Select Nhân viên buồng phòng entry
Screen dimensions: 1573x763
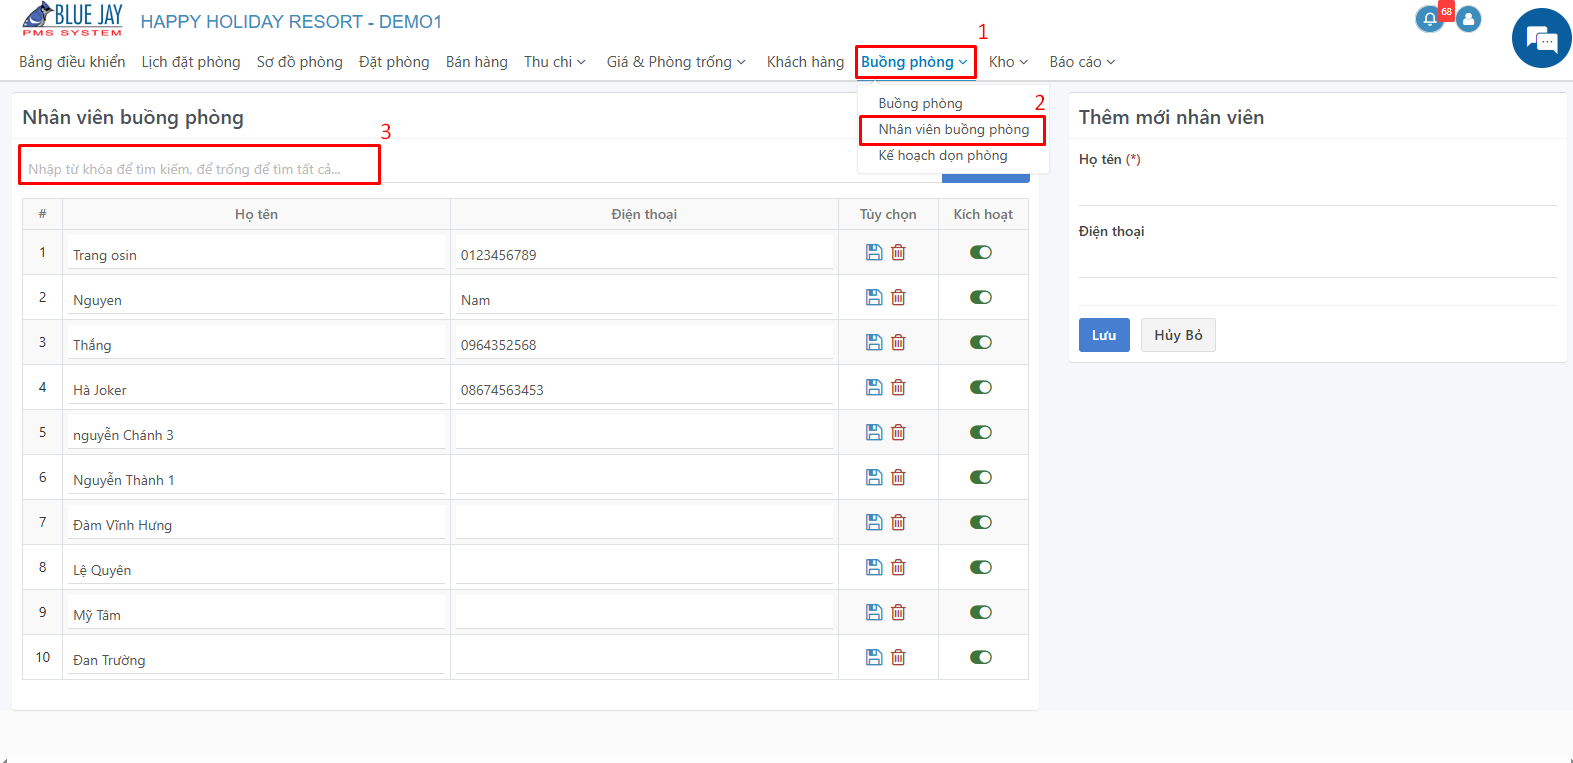pyautogui.click(x=954, y=129)
